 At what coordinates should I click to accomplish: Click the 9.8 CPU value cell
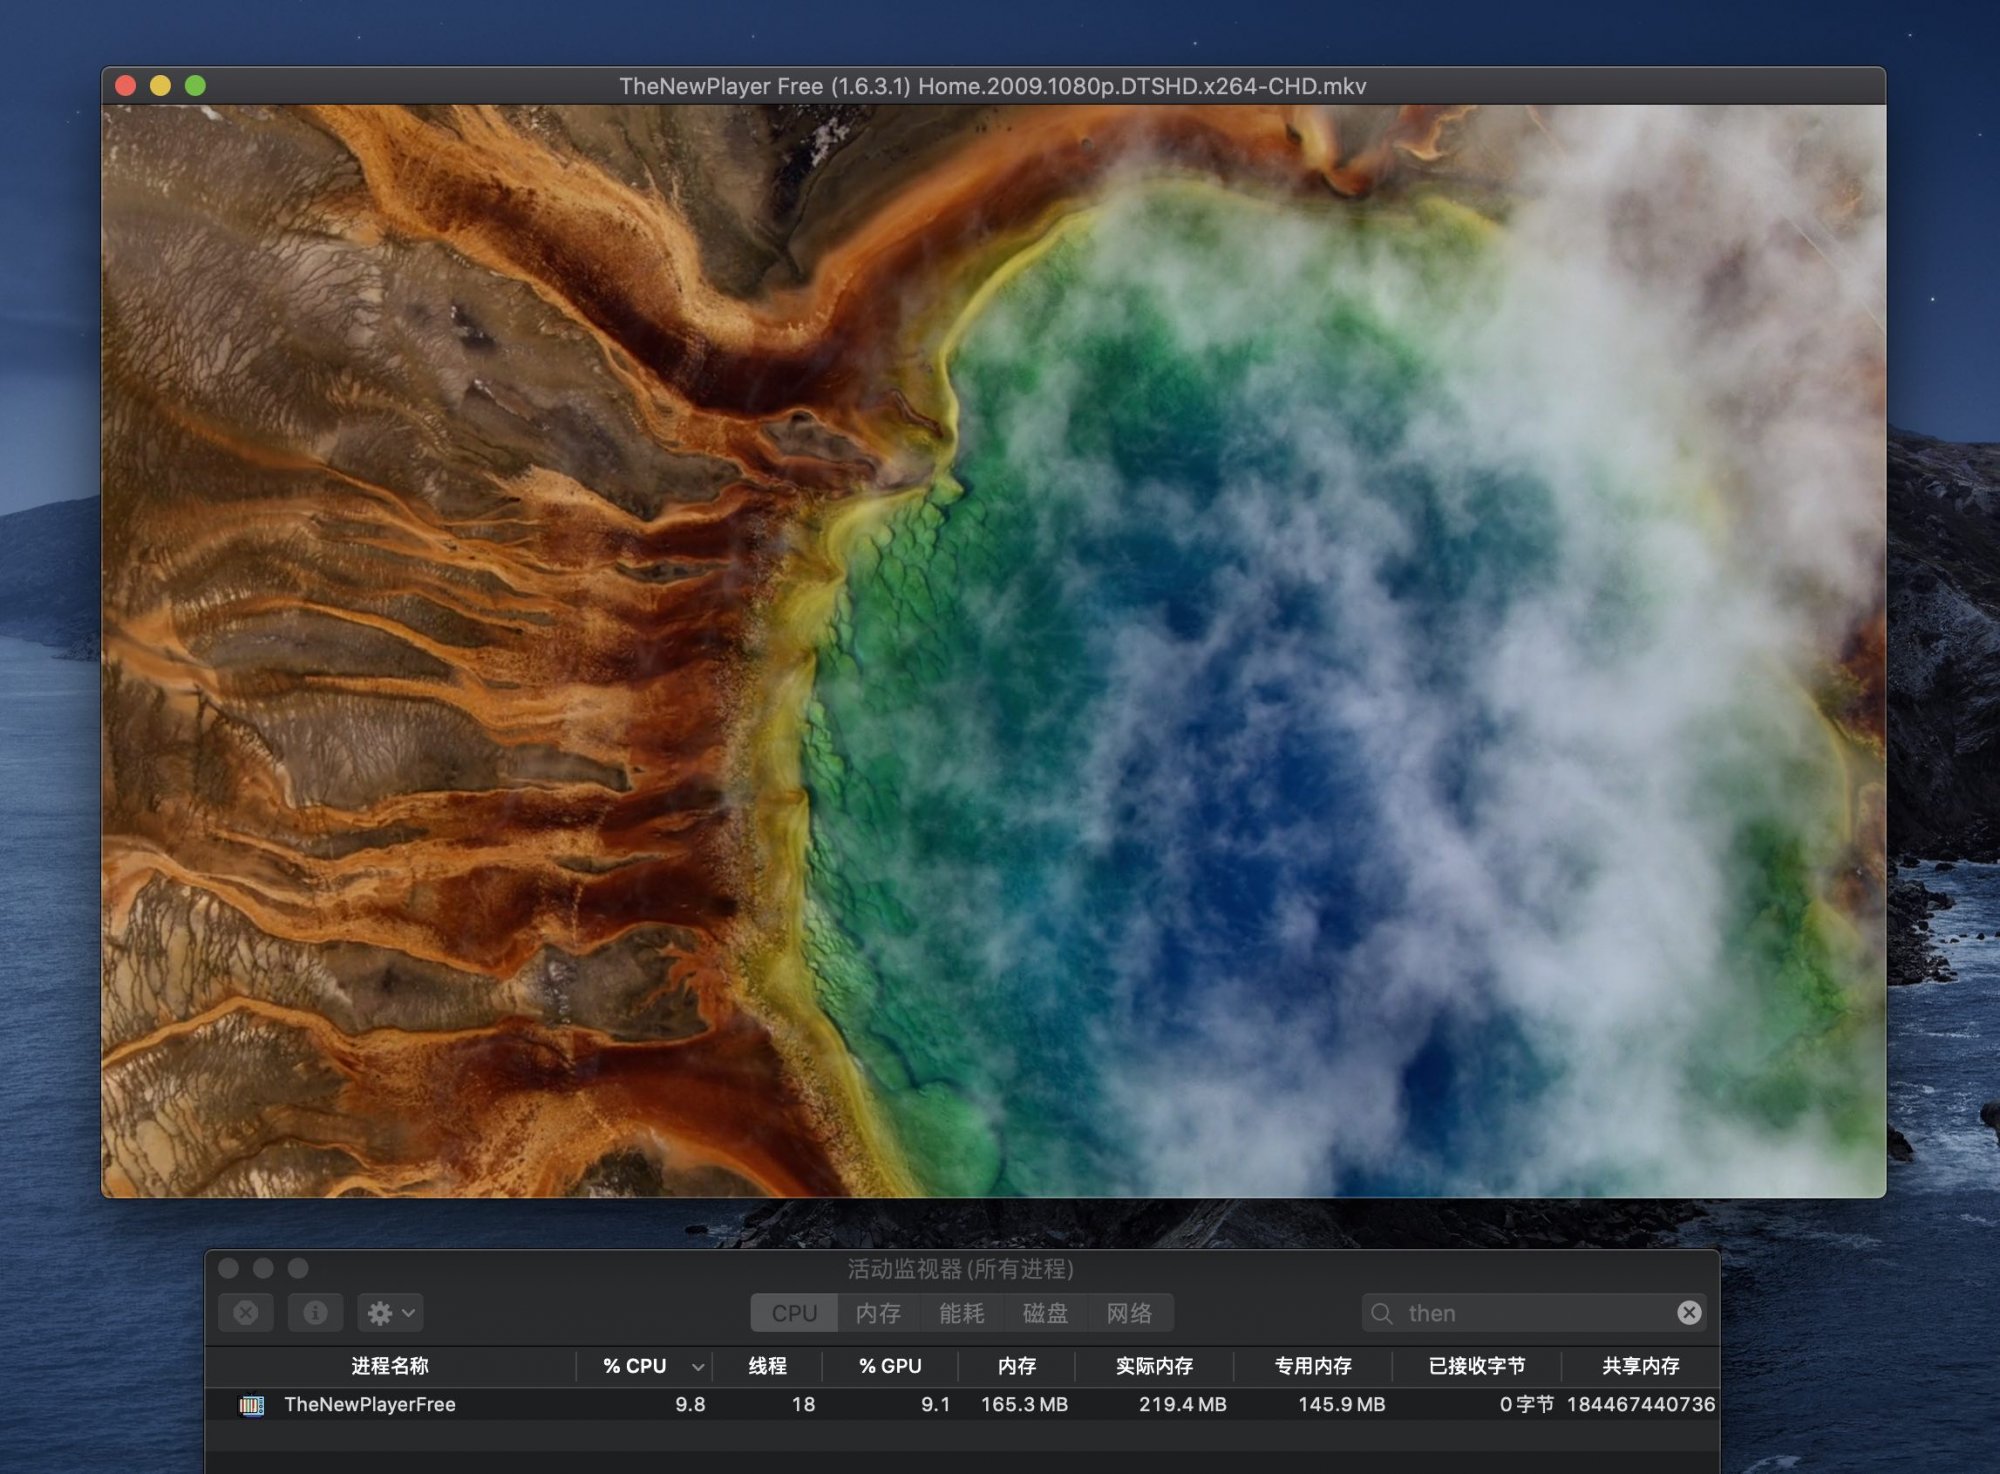690,1404
